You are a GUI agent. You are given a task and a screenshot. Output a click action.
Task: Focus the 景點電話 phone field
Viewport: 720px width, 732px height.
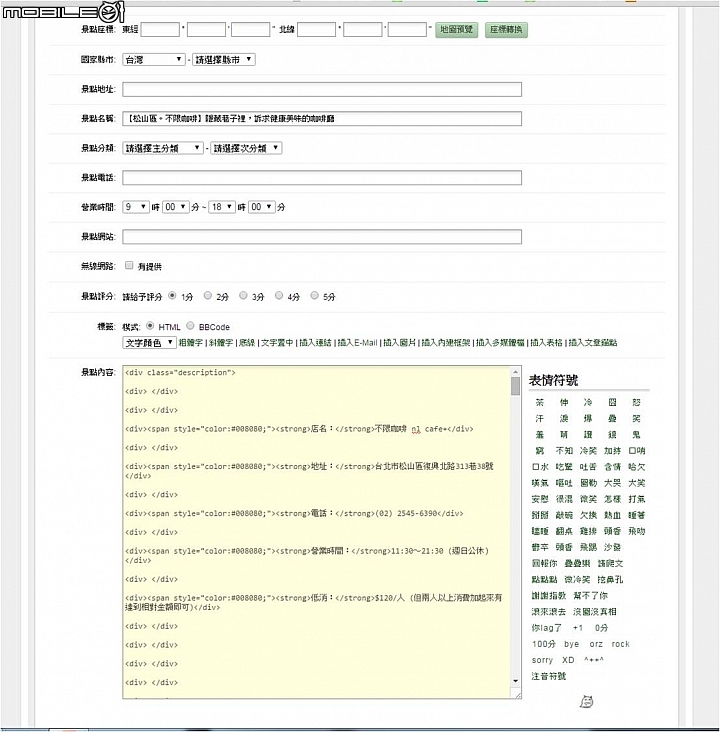click(322, 177)
